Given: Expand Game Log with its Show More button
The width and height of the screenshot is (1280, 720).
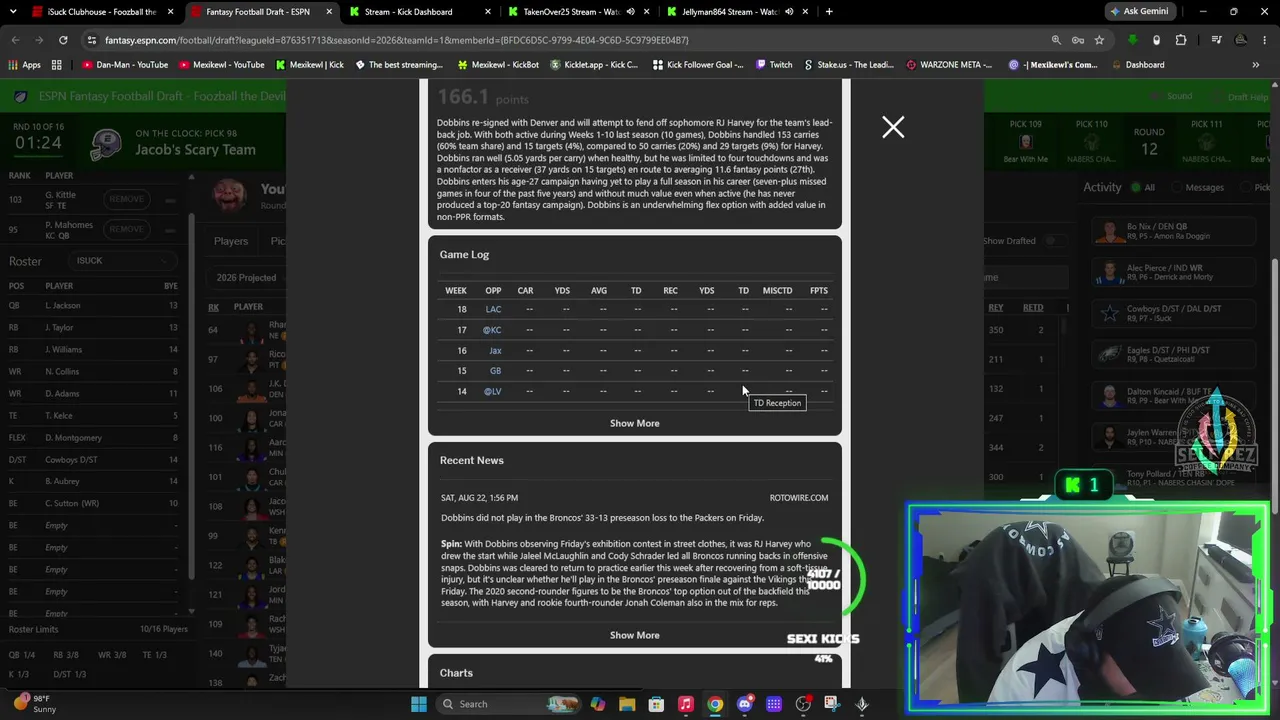Looking at the screenshot, I should coord(635,423).
